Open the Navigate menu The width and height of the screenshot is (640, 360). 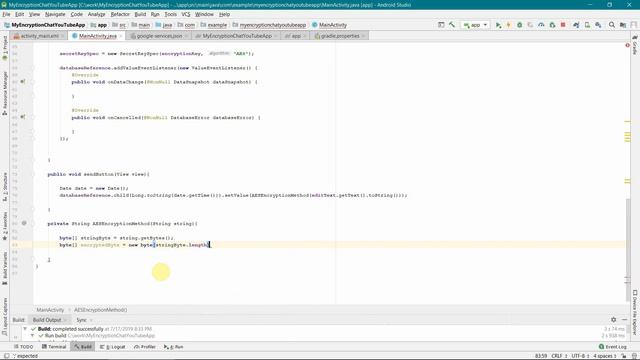click(x=55, y=14)
